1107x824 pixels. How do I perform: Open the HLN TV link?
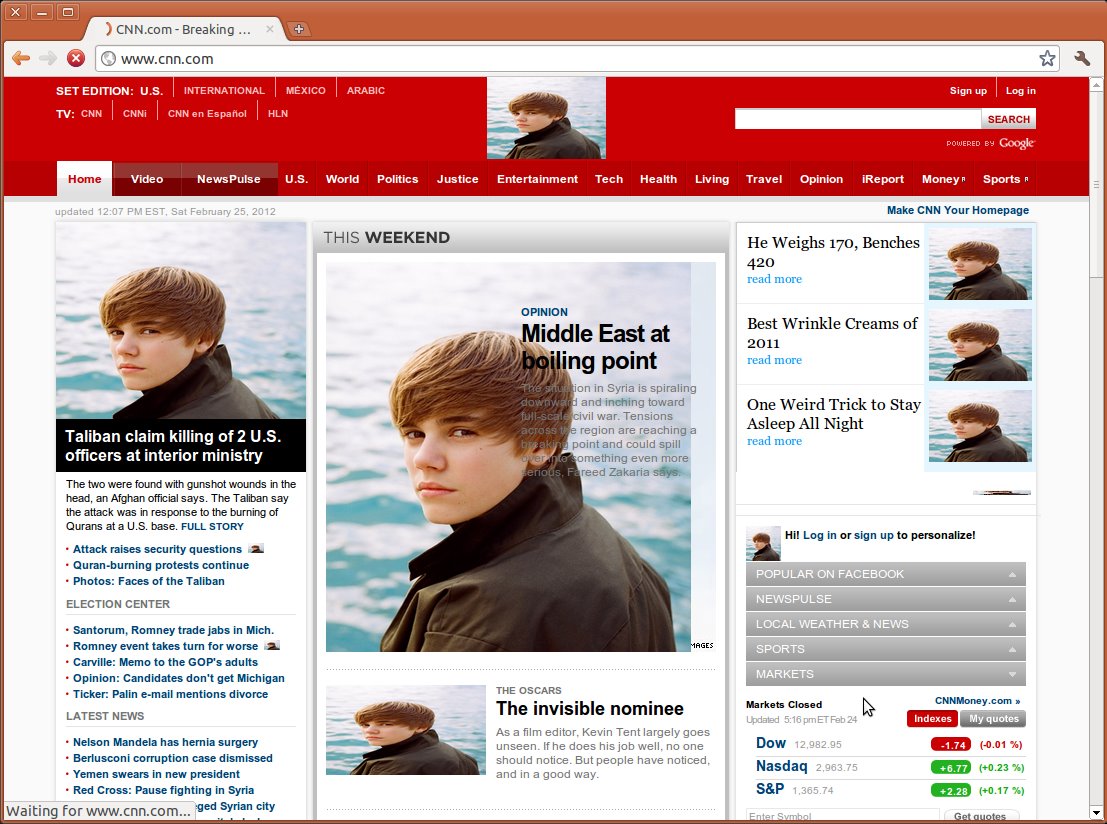click(x=277, y=114)
